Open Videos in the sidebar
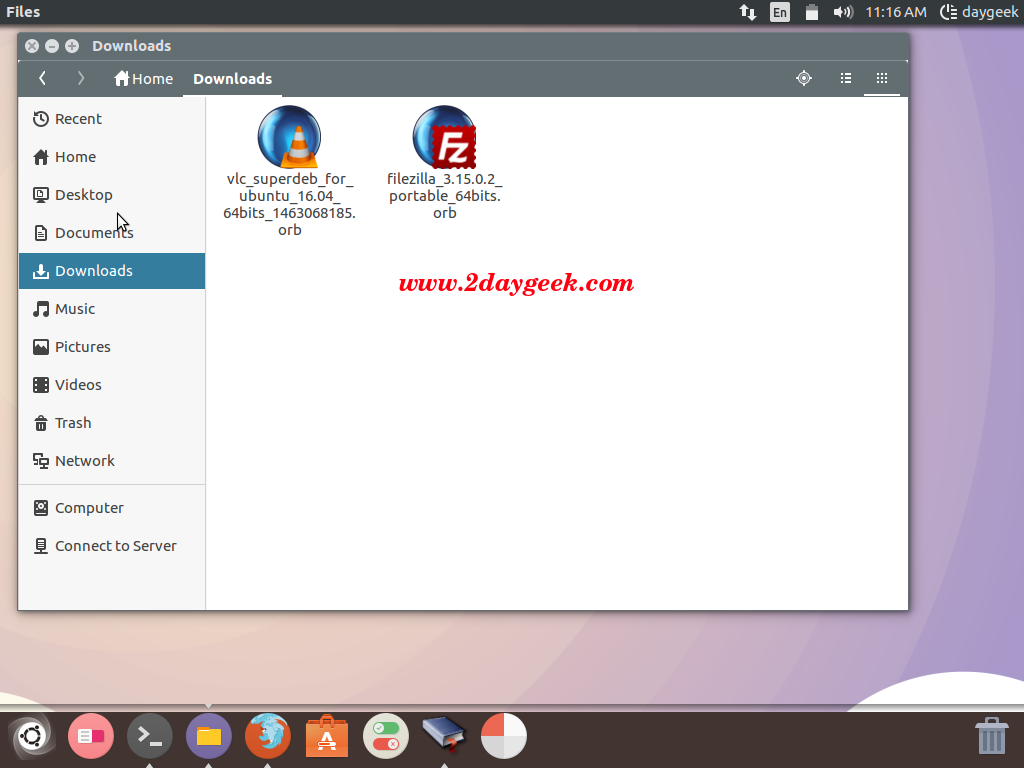The width and height of the screenshot is (1024, 768). click(x=112, y=385)
